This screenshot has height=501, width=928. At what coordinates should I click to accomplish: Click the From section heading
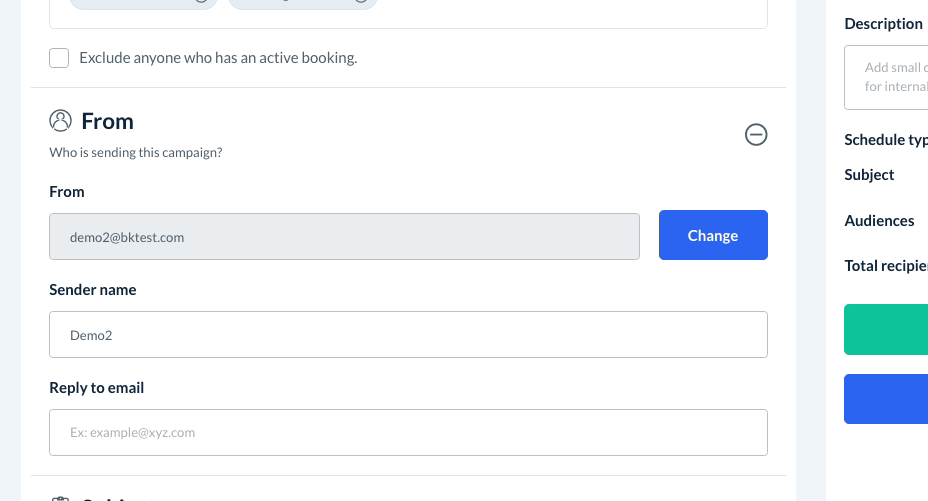tap(107, 122)
